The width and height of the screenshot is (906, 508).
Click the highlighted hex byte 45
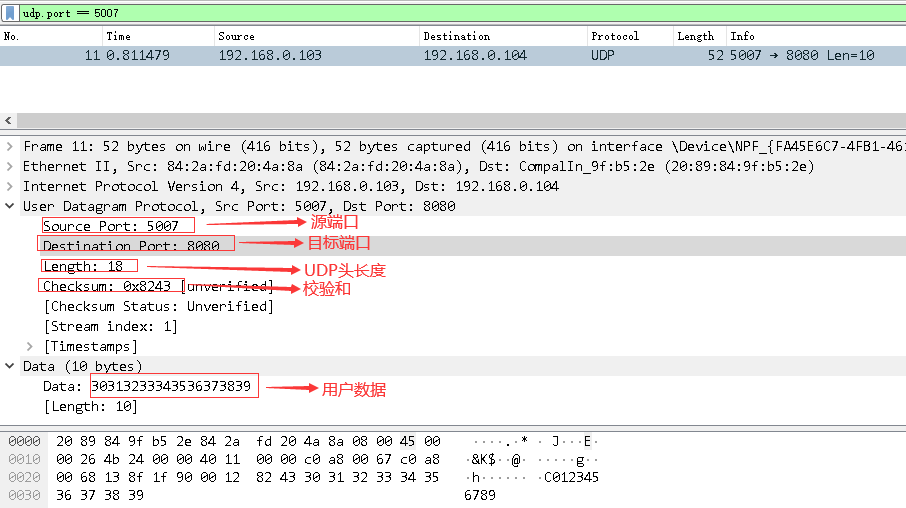[x=407, y=442]
